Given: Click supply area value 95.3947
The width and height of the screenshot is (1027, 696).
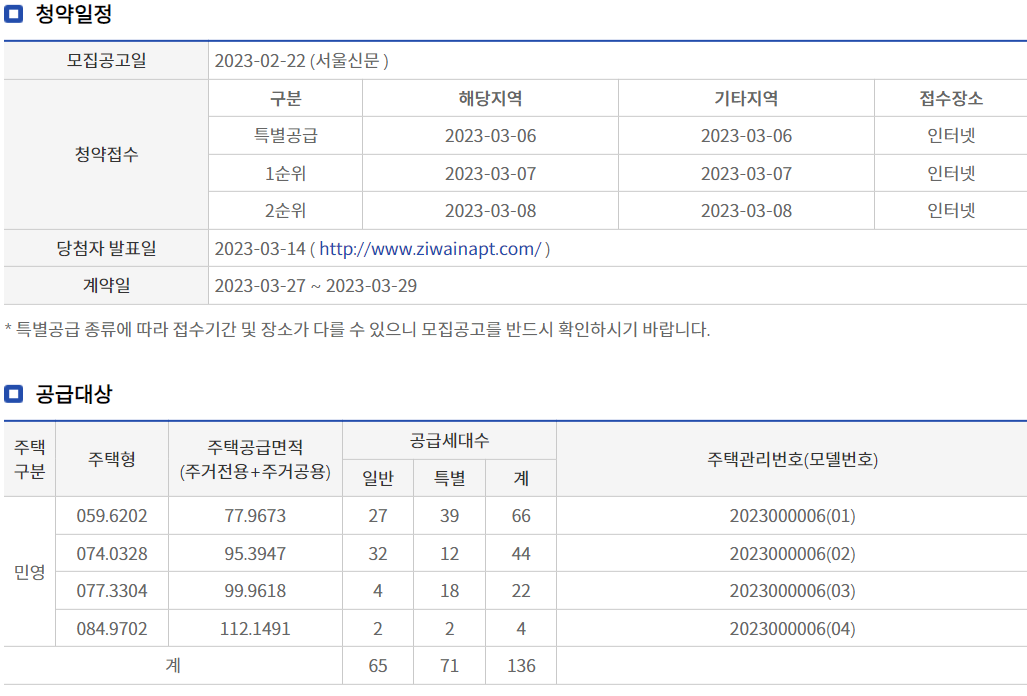Looking at the screenshot, I should [255, 554].
